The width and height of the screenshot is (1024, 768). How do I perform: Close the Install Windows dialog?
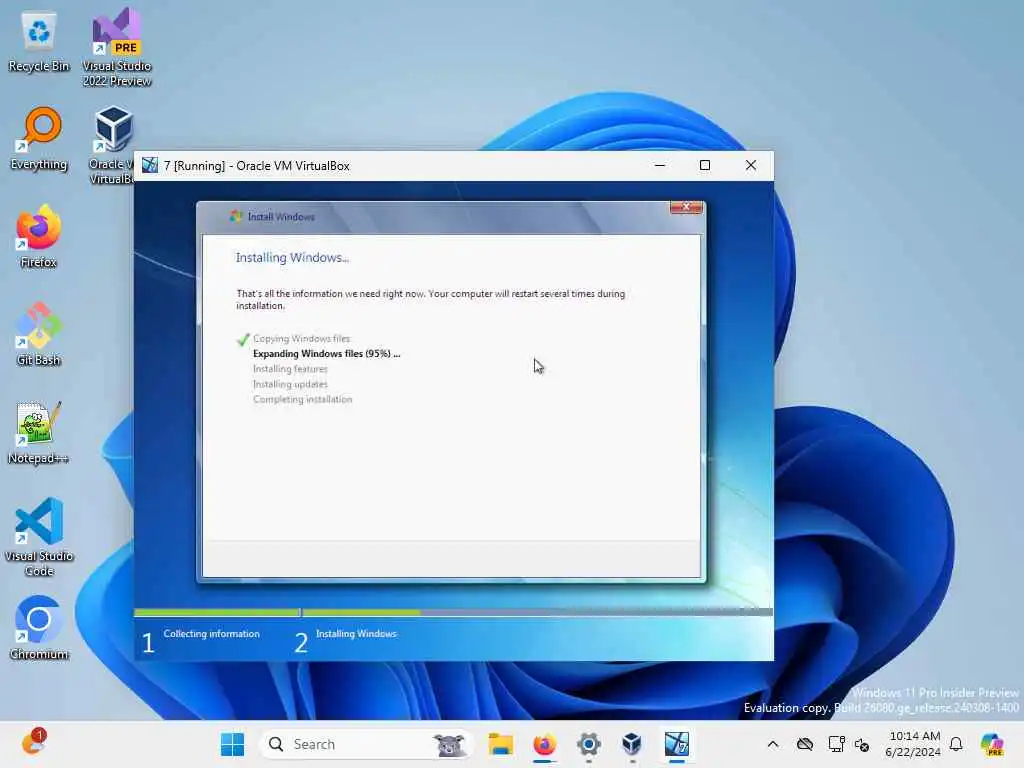click(x=686, y=207)
